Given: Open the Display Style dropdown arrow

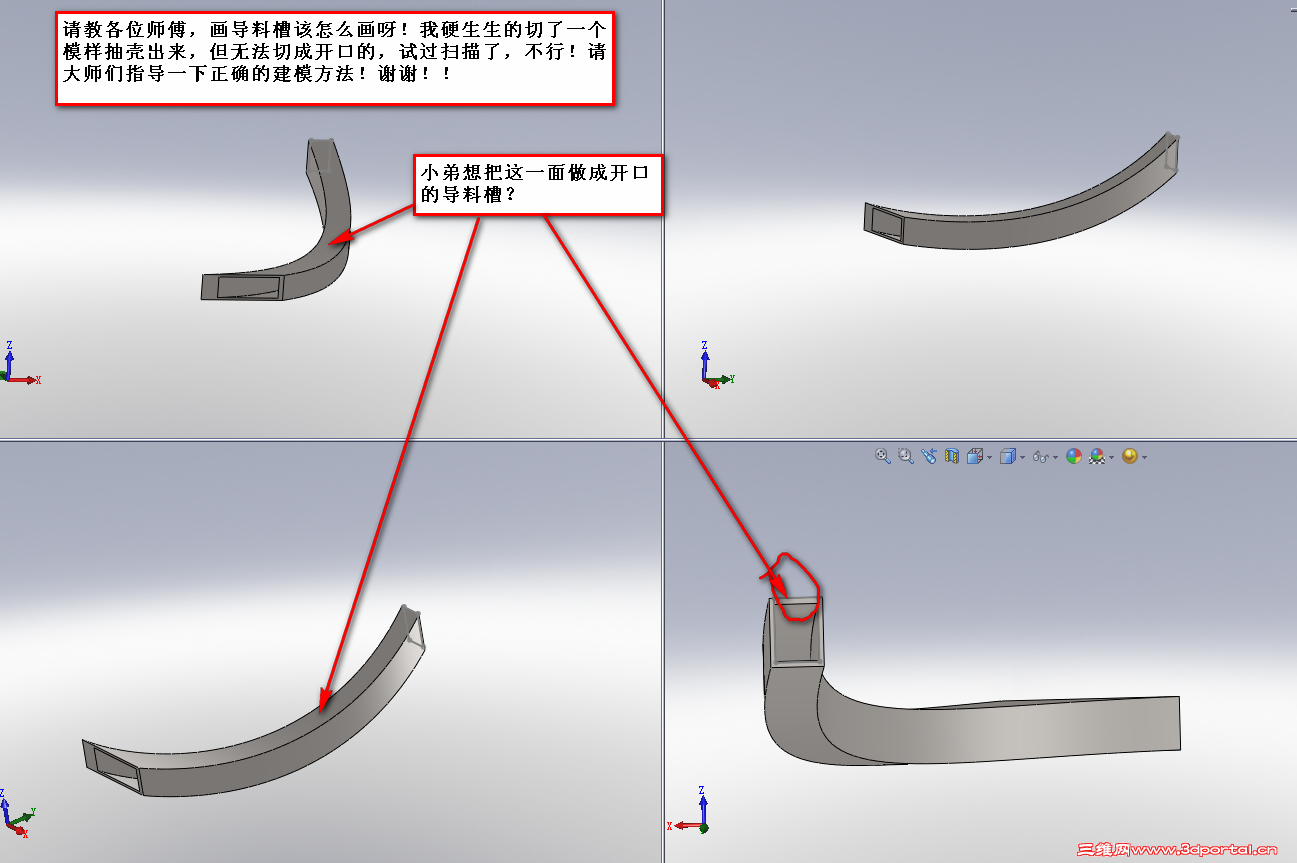Looking at the screenshot, I should (x=1022, y=458).
